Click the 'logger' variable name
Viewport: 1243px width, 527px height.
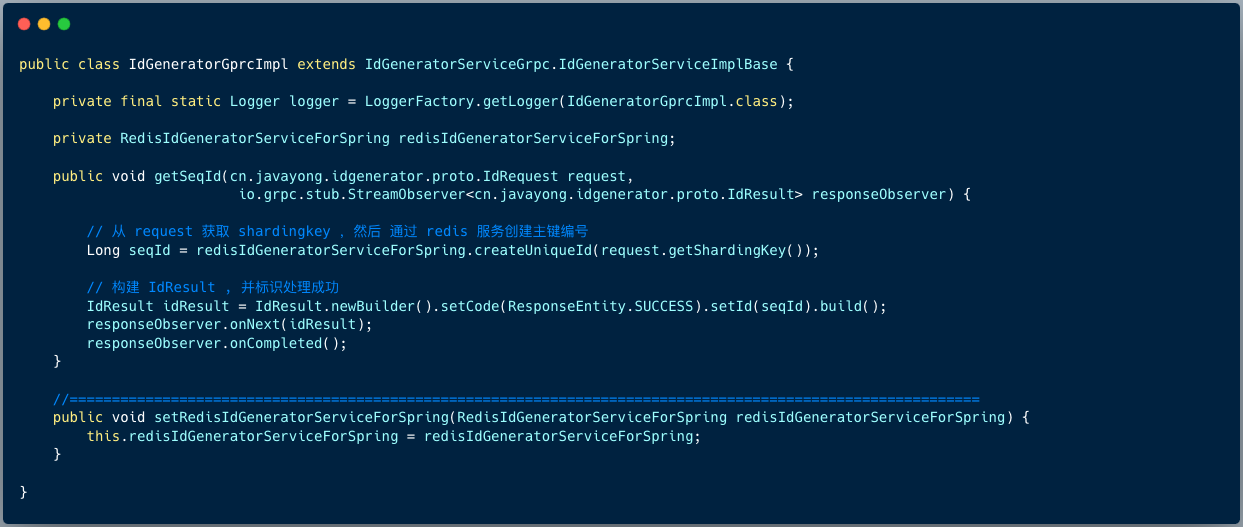[x=314, y=101]
